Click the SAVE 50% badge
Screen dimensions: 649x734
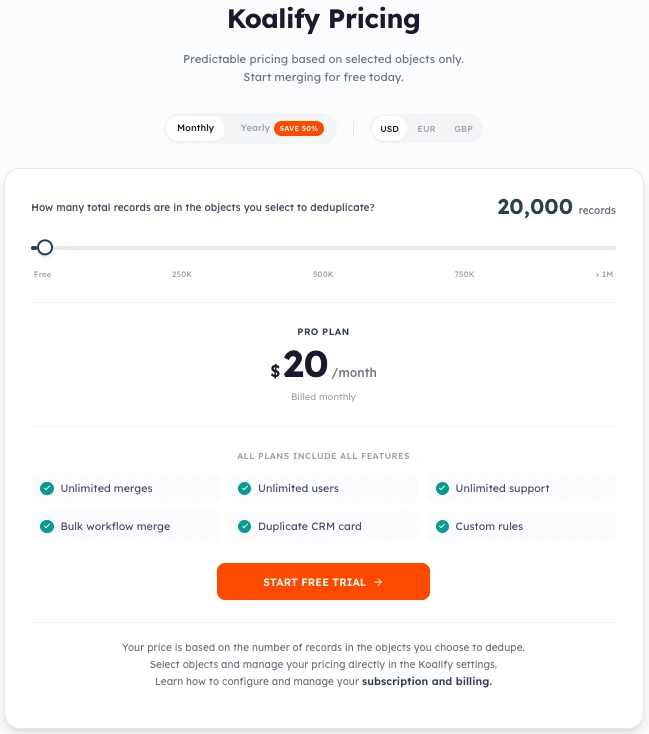pyautogui.click(x=299, y=129)
